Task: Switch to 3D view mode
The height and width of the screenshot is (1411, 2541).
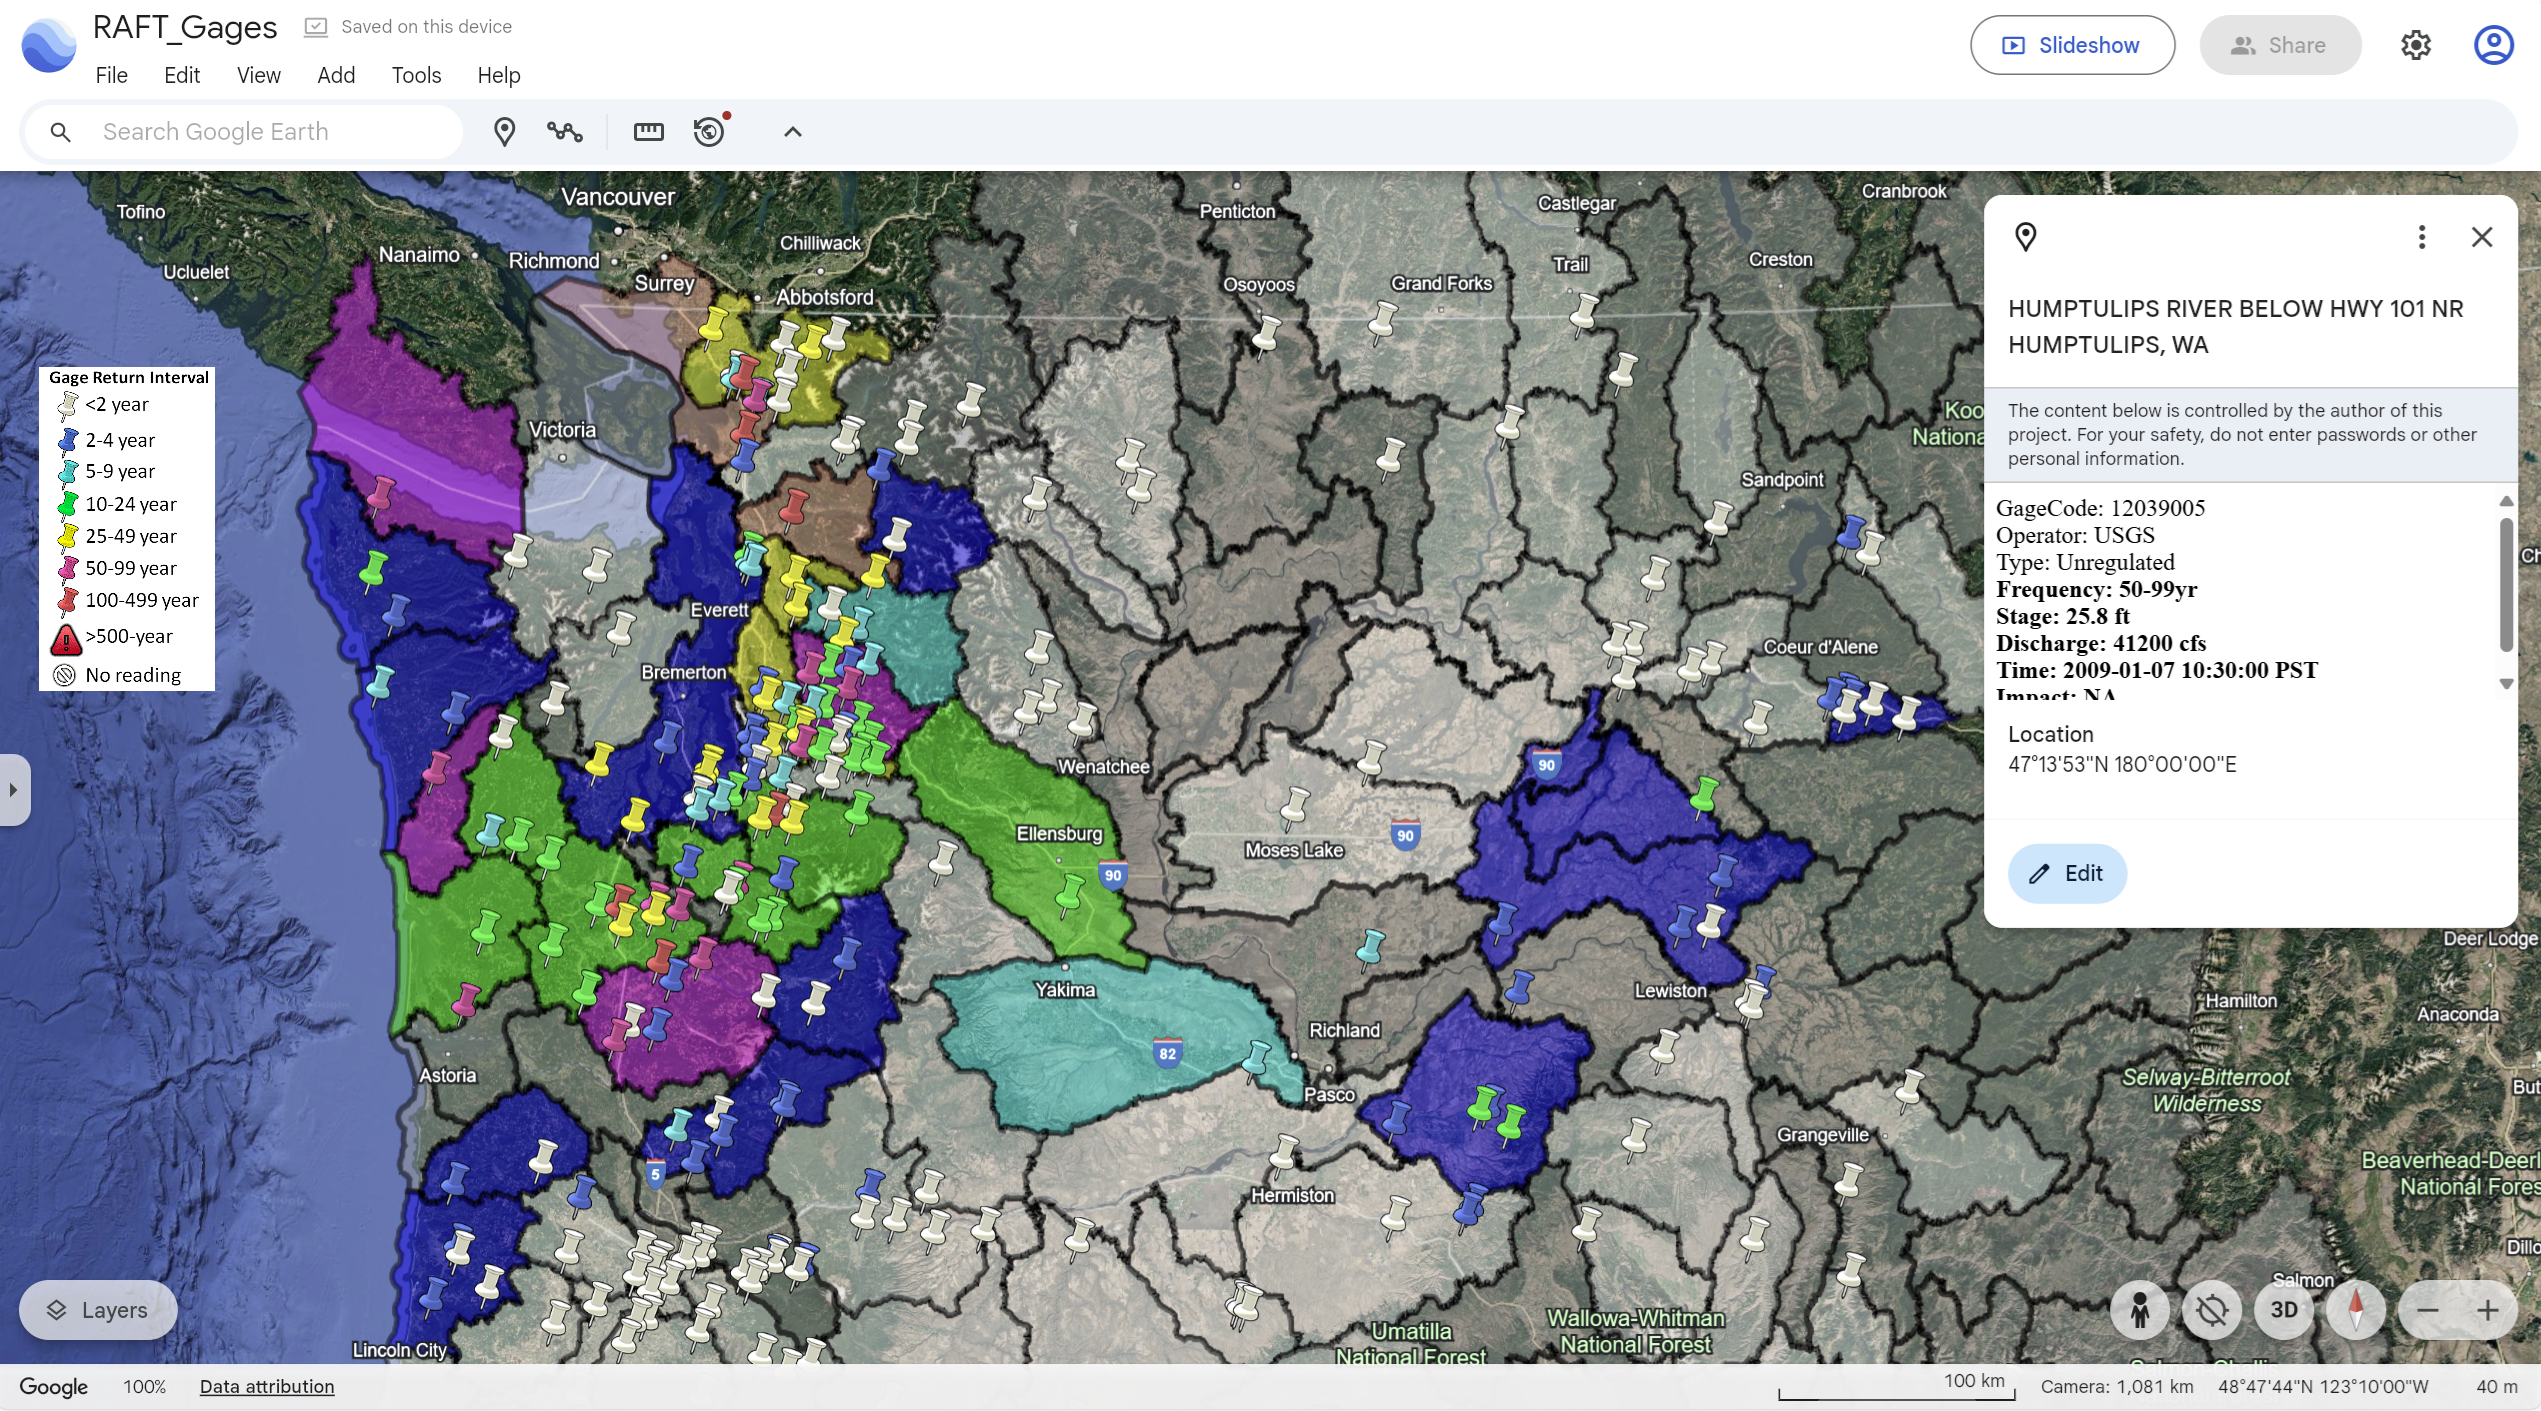Action: point(2283,1309)
